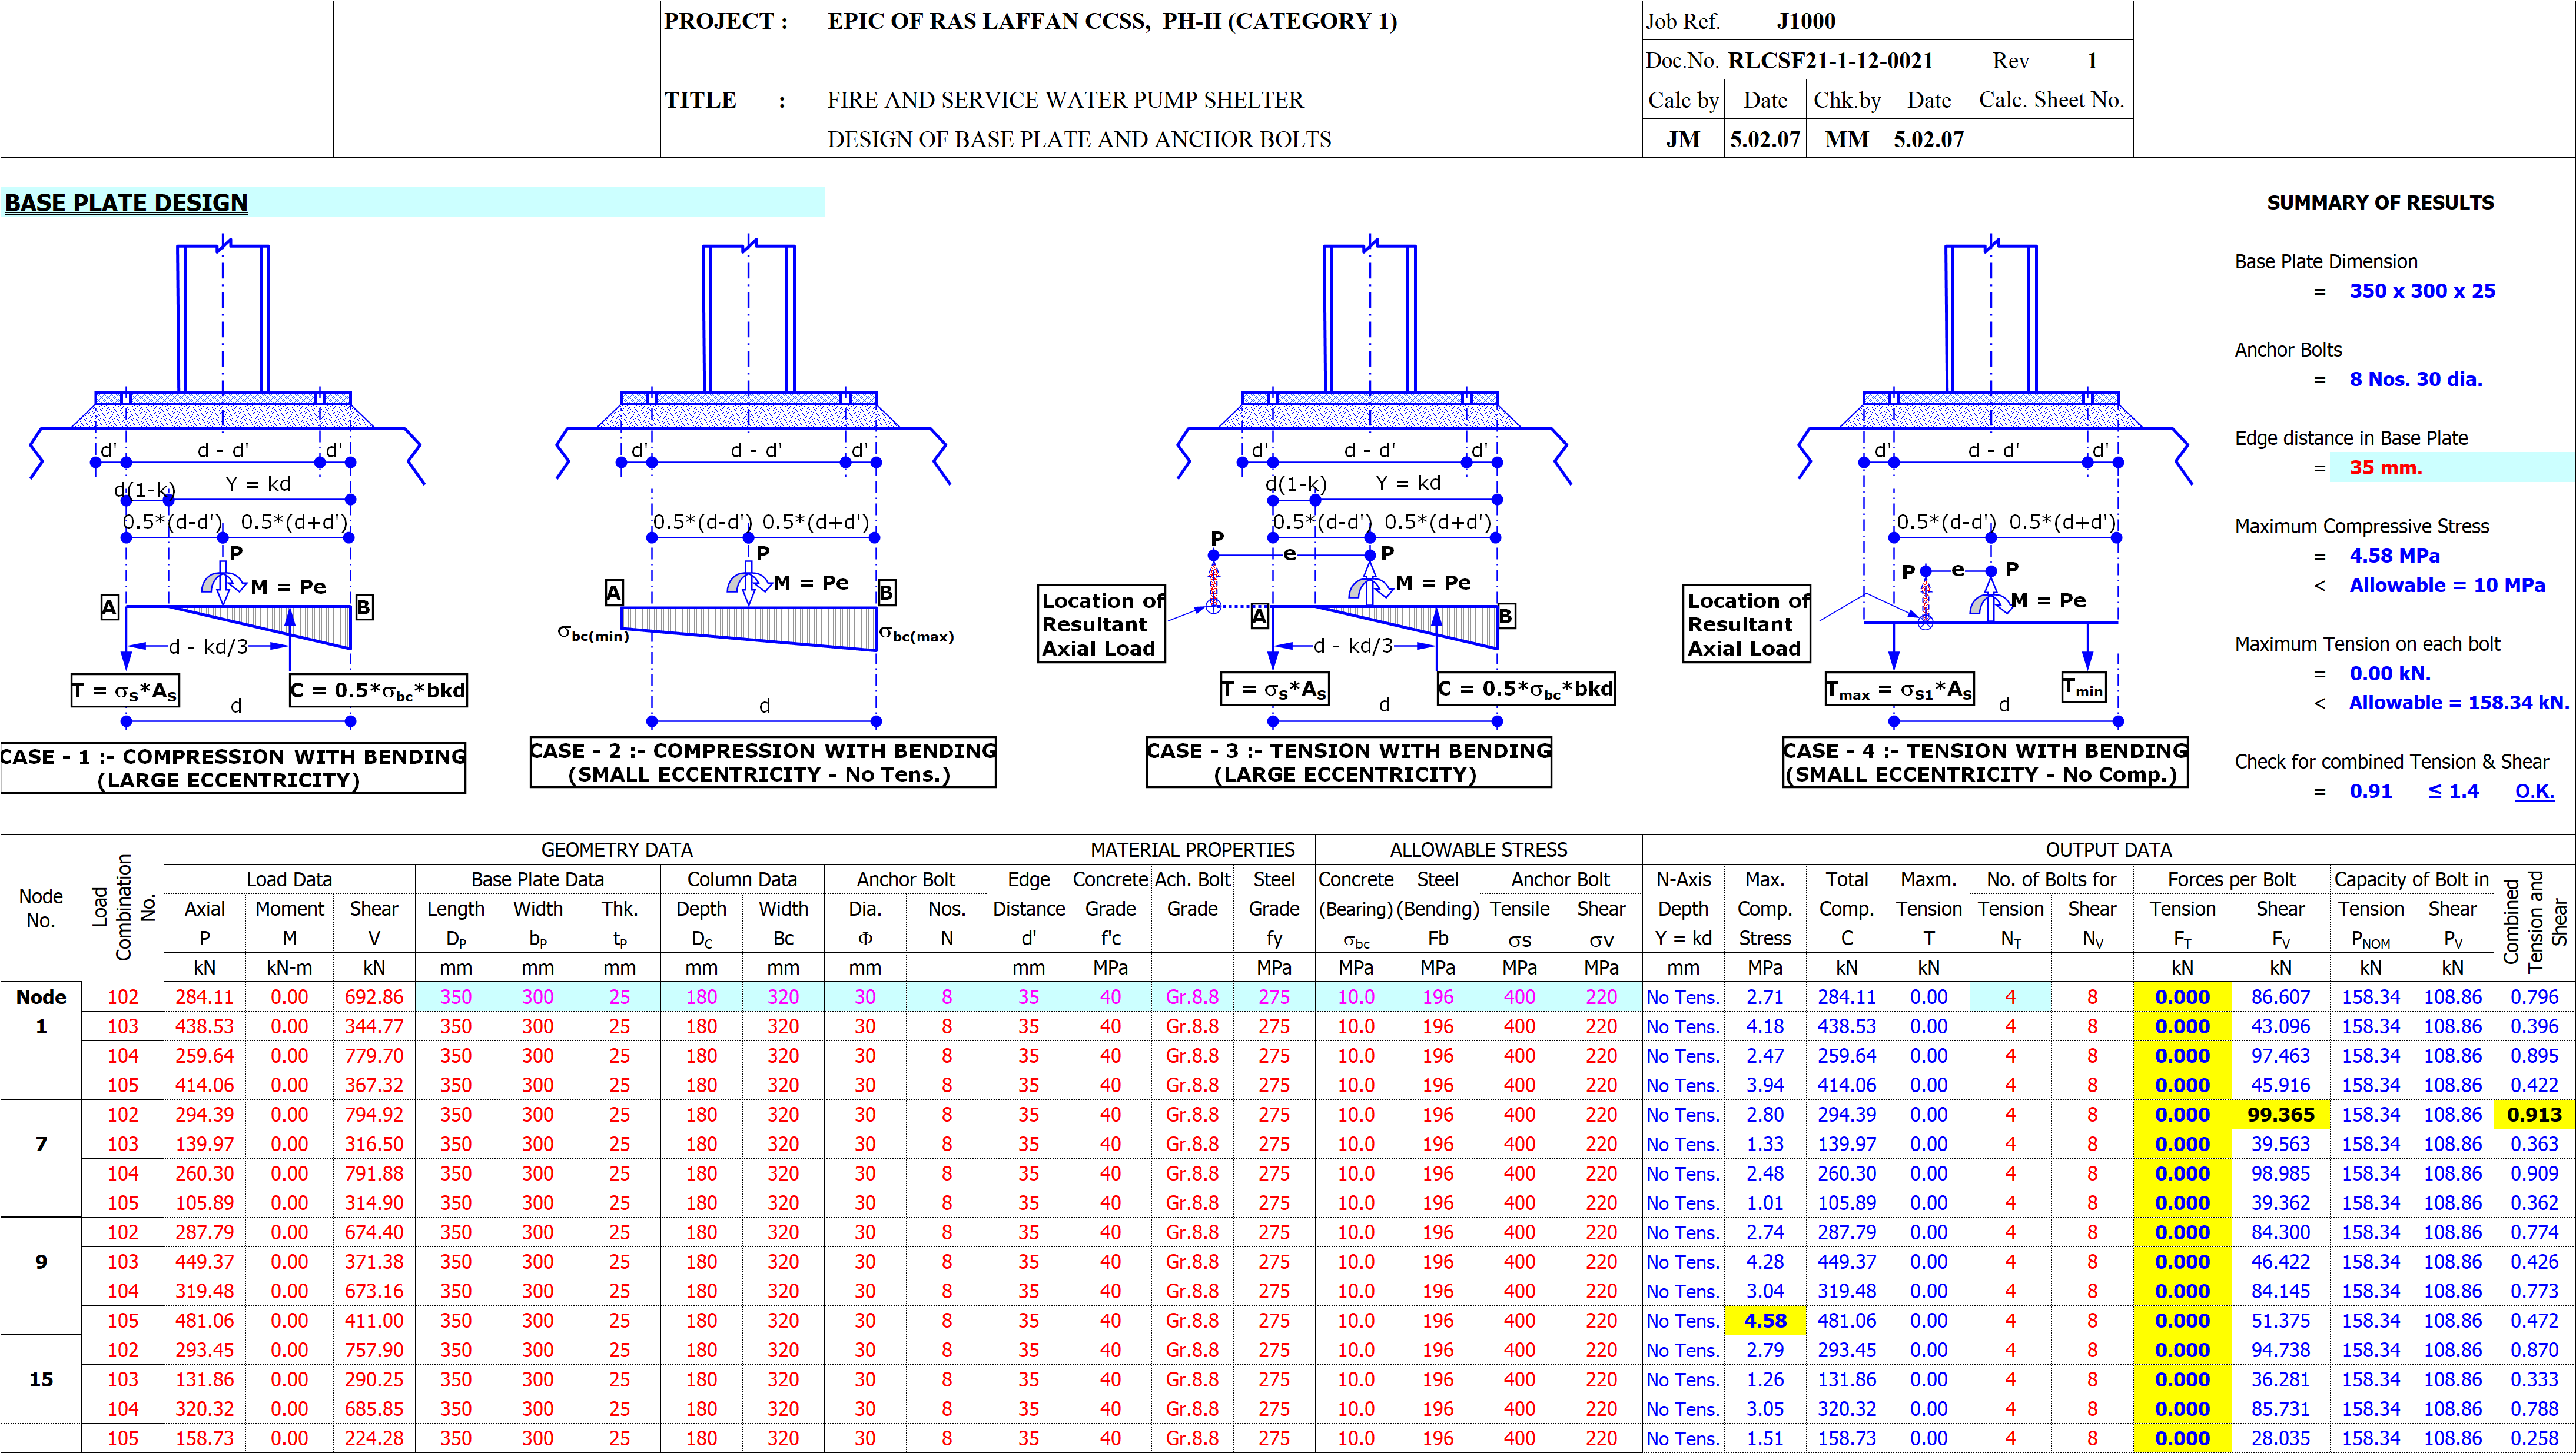Screen dimensions: 2576x1453
Task: Click the OUTPUT DATA section header
Action: pyautogui.click(x=2110, y=849)
